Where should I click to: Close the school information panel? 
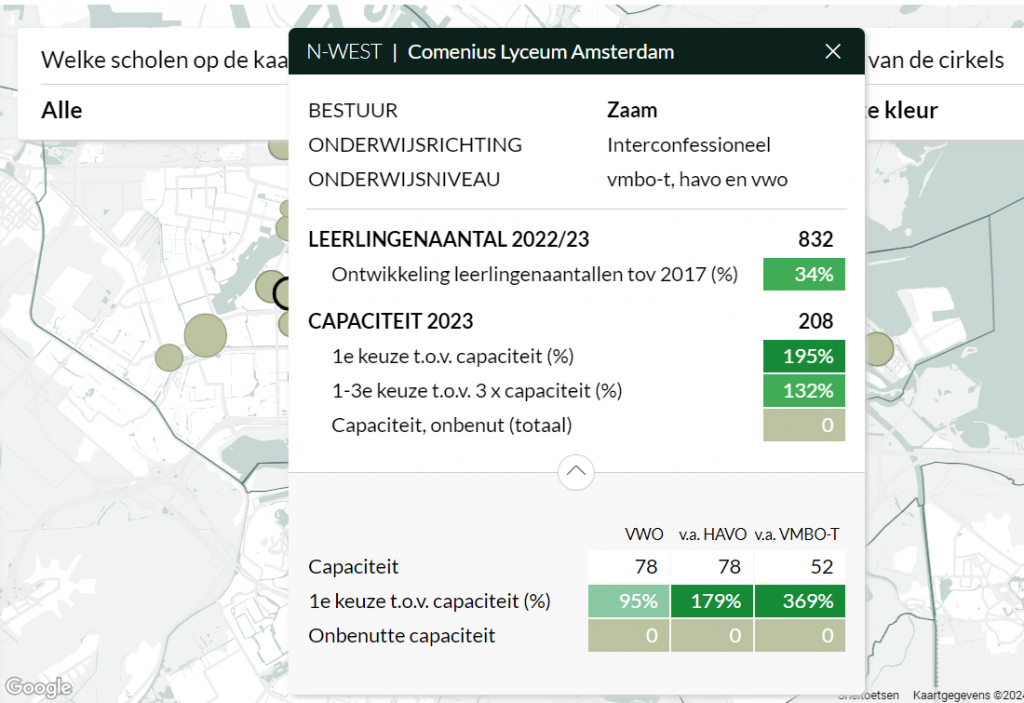(x=833, y=51)
